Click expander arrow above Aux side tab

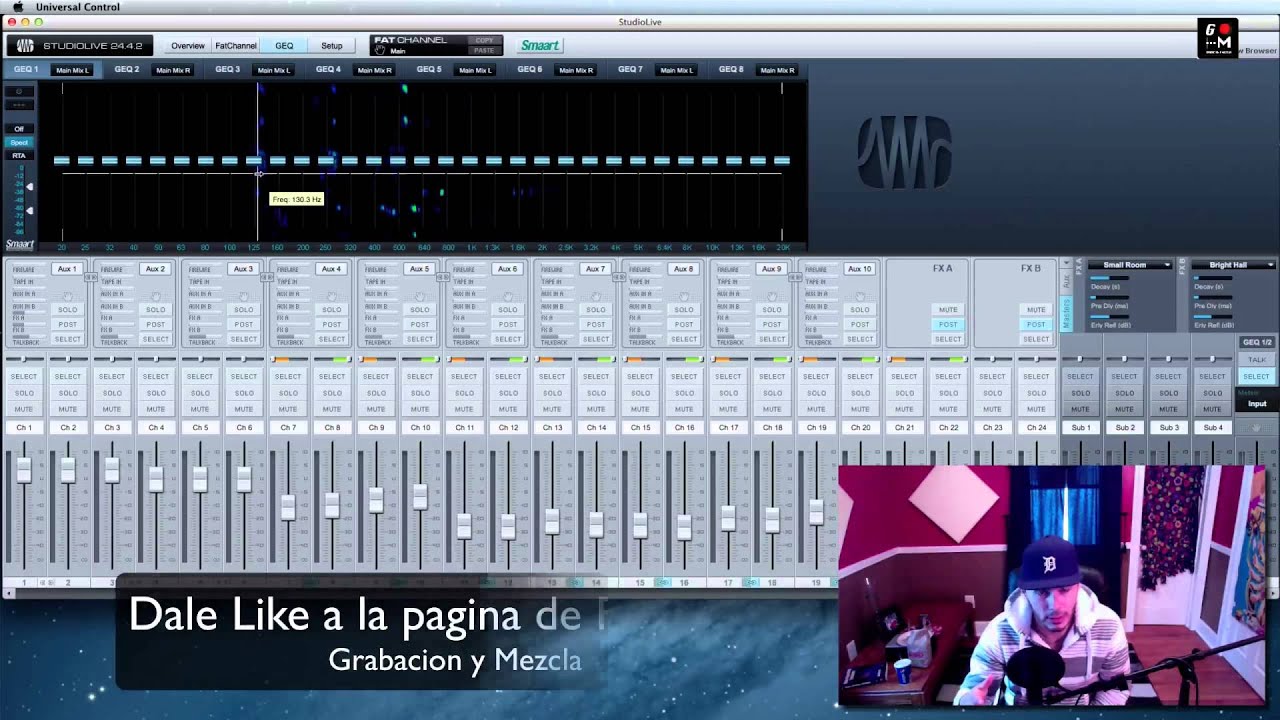tap(1066, 263)
